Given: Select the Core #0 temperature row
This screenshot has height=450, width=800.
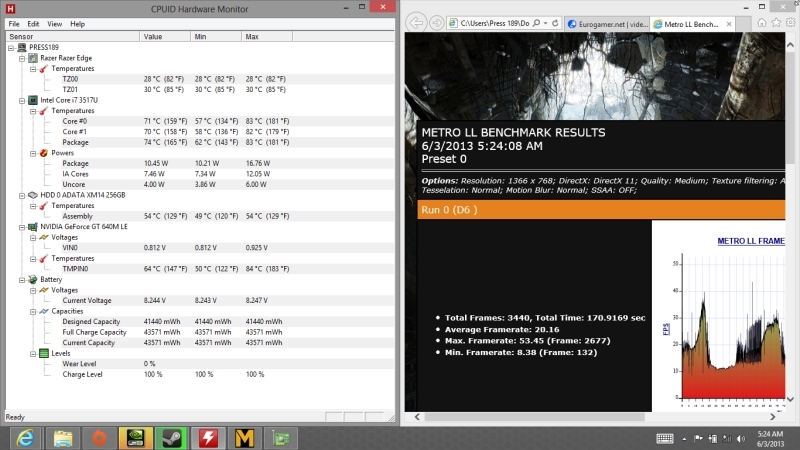Looking at the screenshot, I should tap(200, 121).
